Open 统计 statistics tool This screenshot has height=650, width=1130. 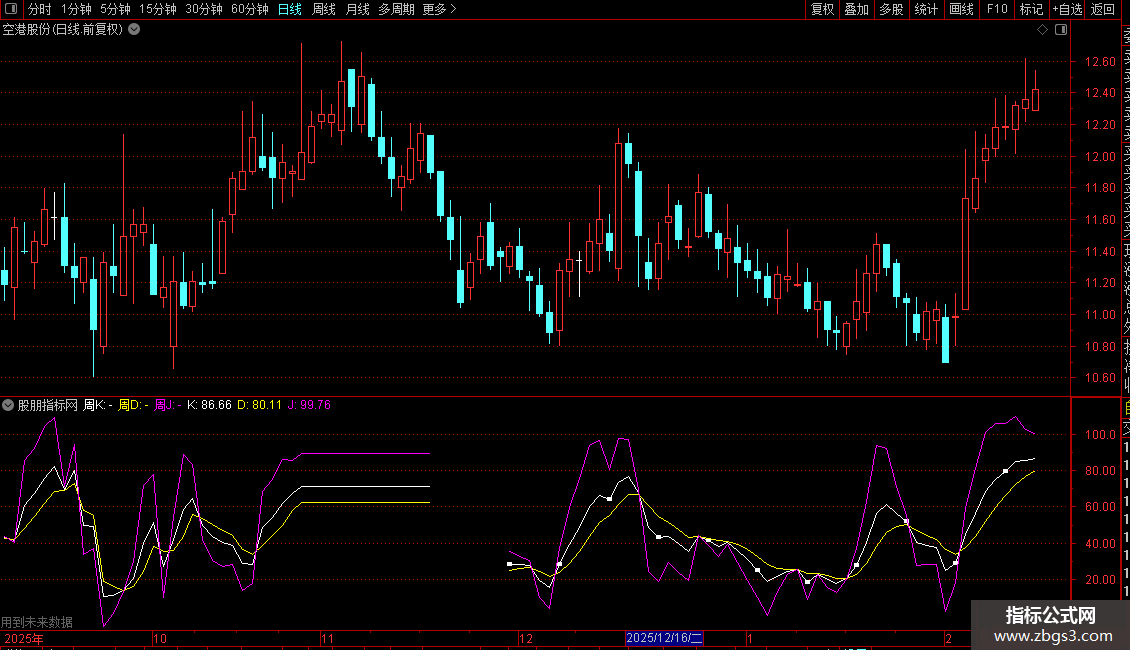(926, 9)
